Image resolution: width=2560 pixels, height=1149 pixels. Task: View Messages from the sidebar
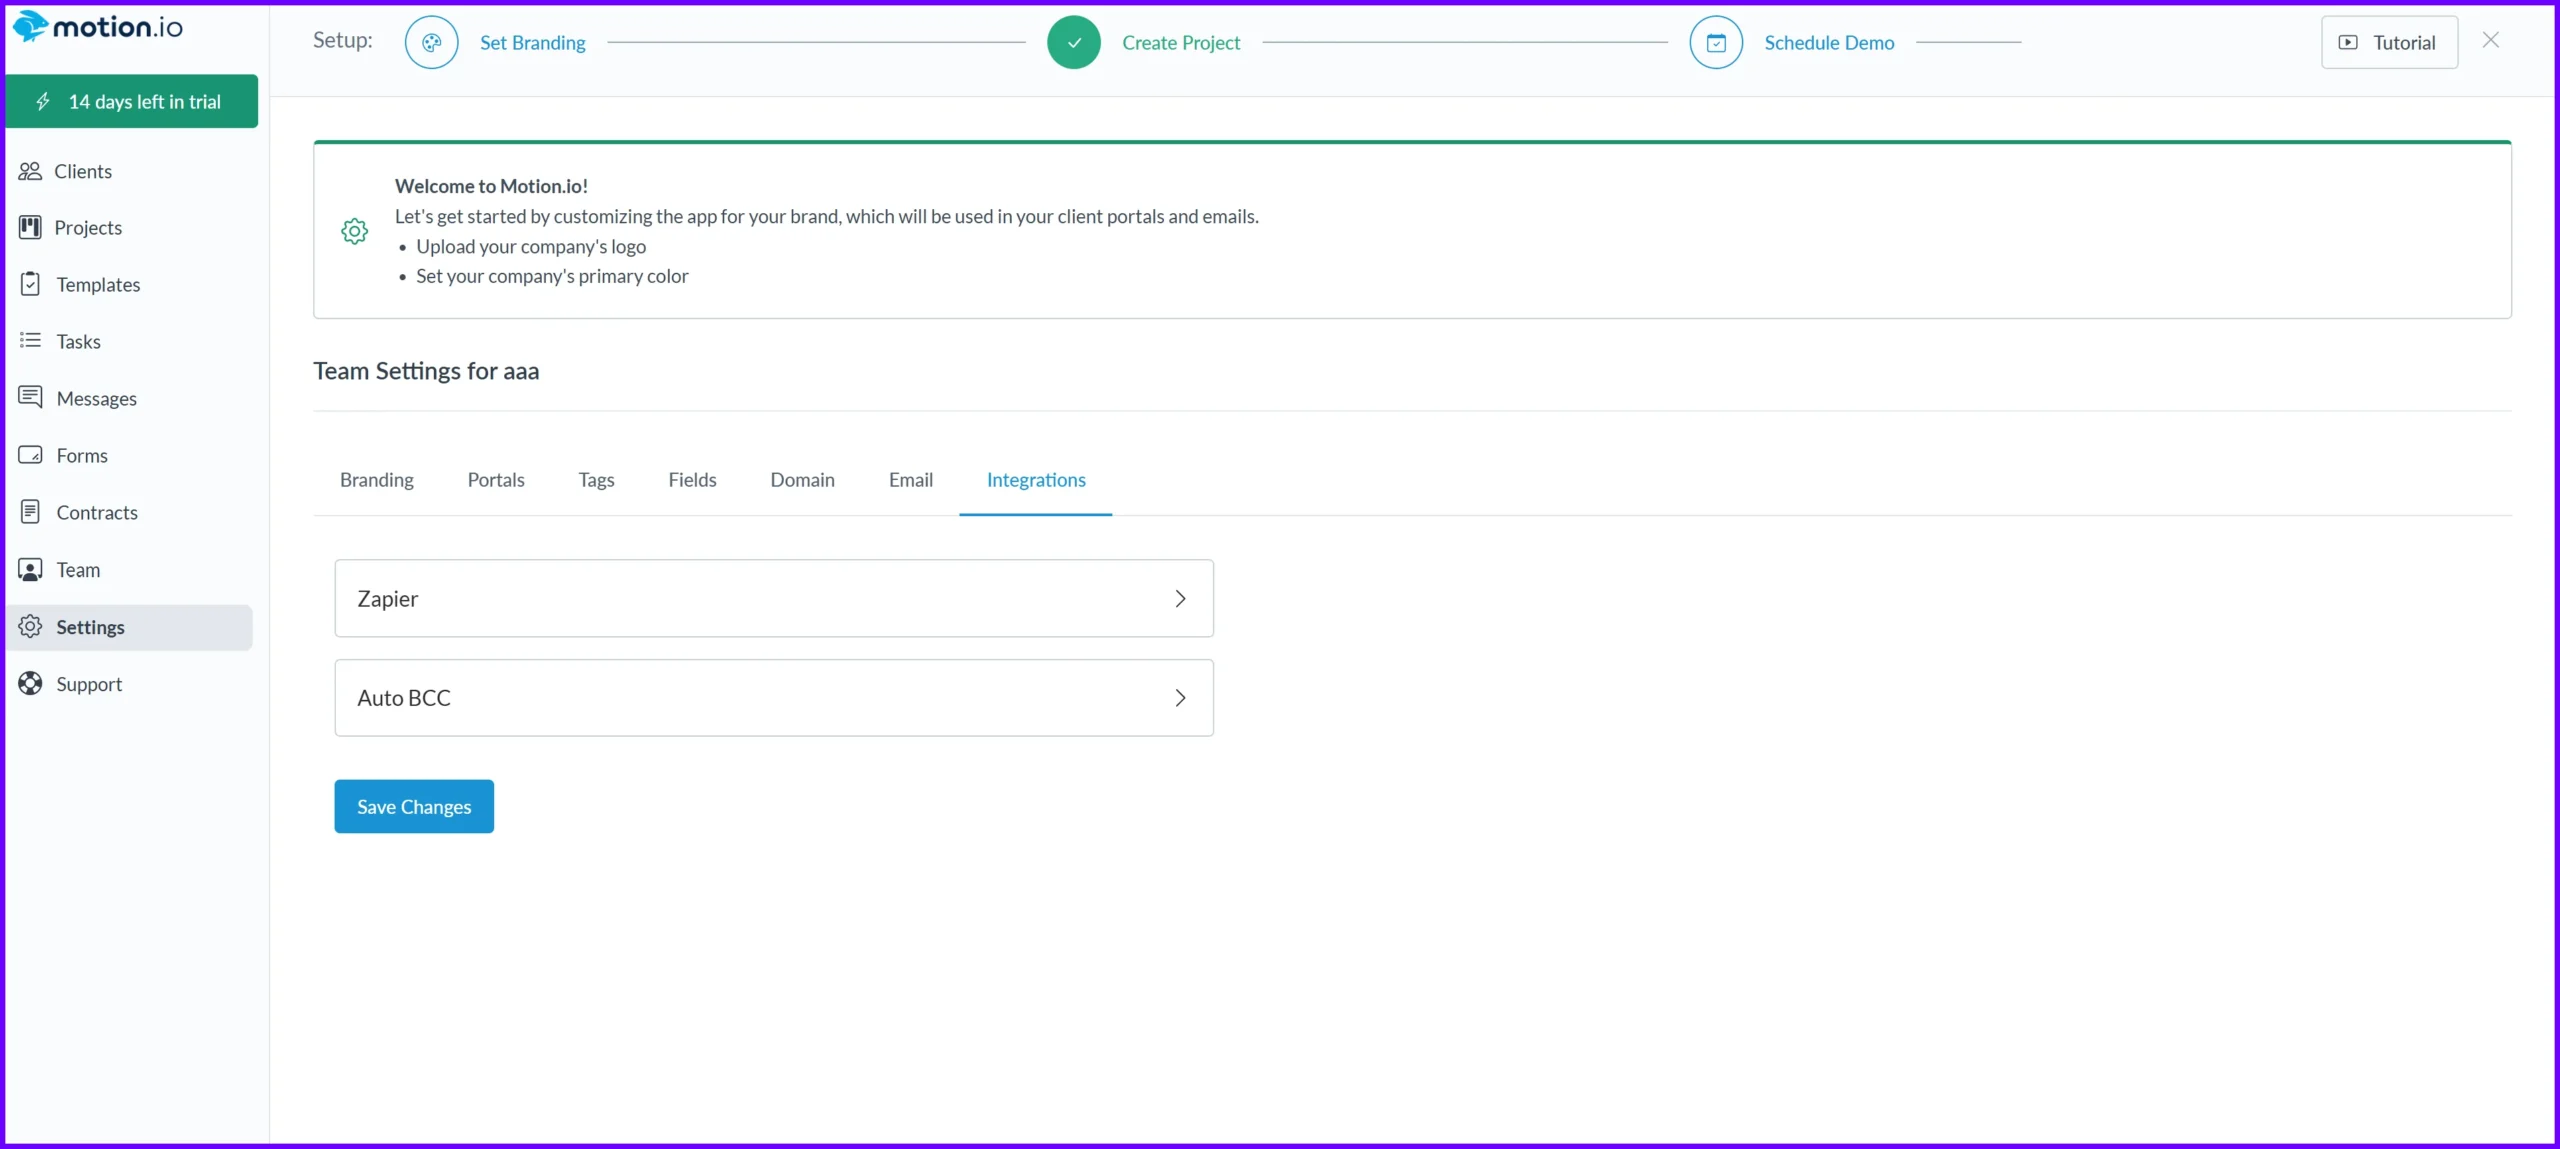(x=96, y=398)
